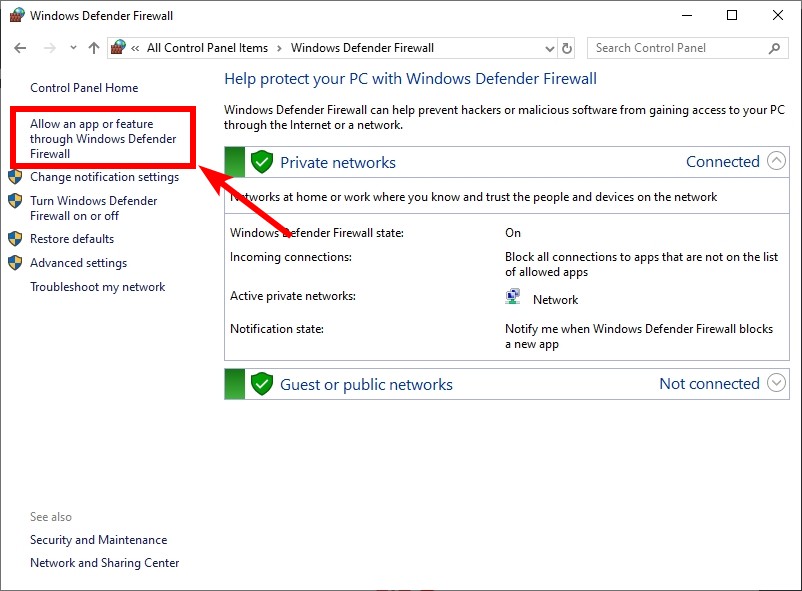
Task: Open Security and Maintenance
Action: pyautogui.click(x=99, y=540)
